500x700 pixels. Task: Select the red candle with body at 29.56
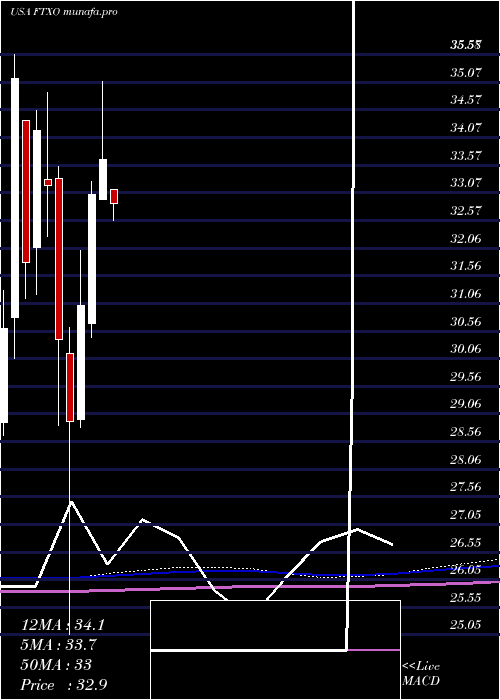click(x=70, y=388)
